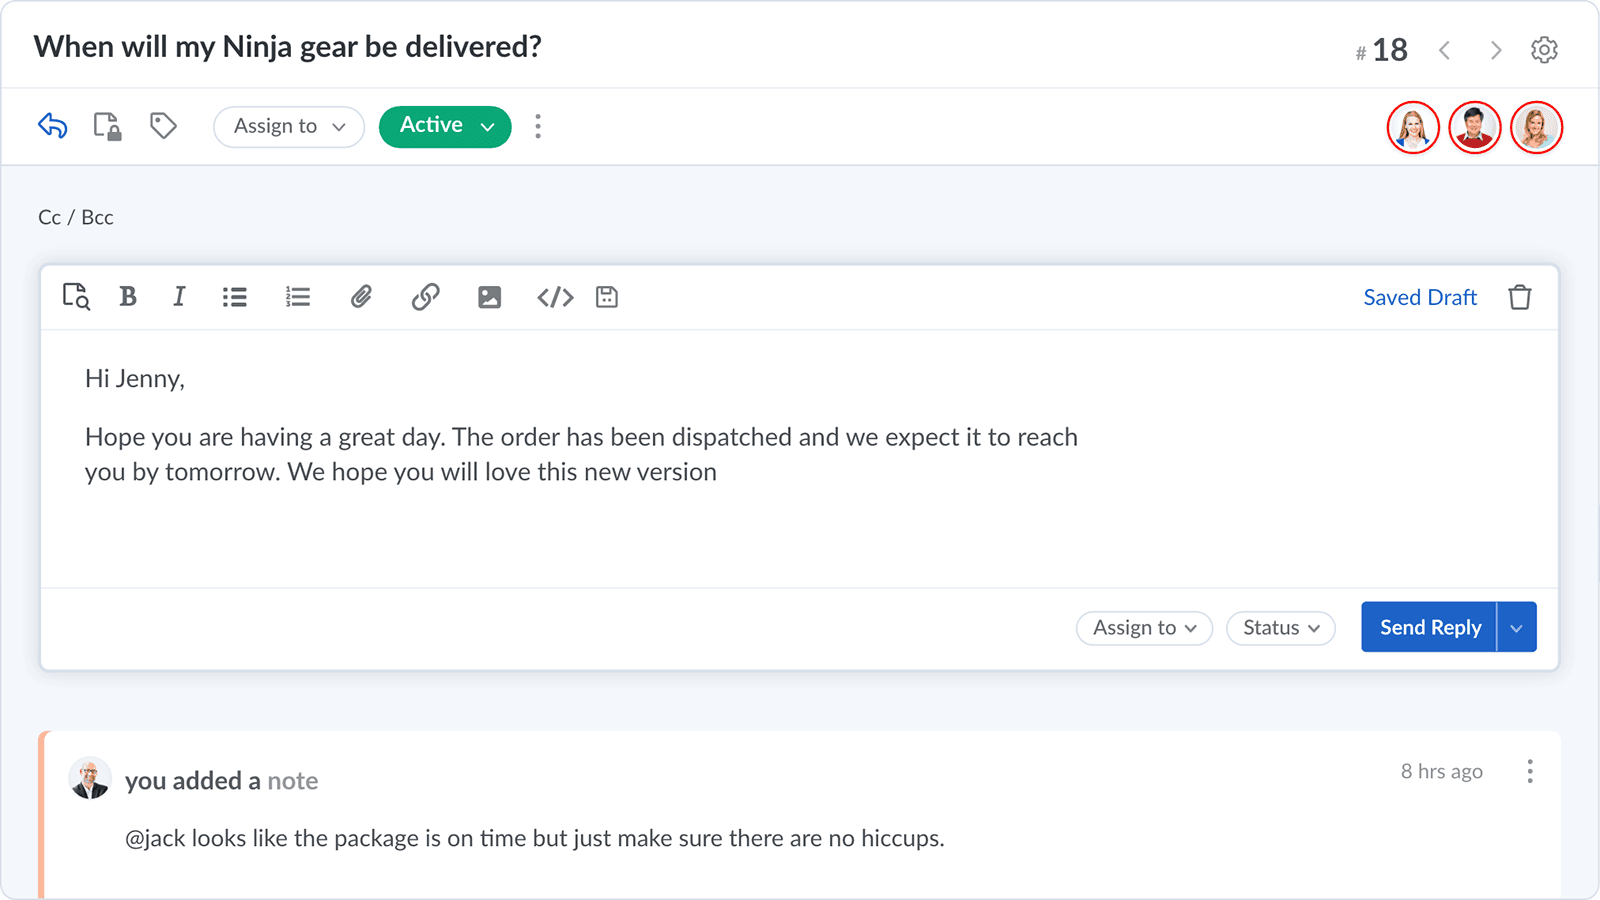The image size is (1600, 900).
Task: Open the code view icon
Action: pos(554,296)
